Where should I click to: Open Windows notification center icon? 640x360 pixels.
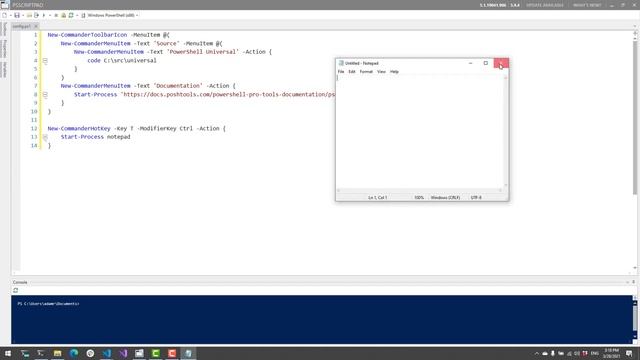point(629,353)
